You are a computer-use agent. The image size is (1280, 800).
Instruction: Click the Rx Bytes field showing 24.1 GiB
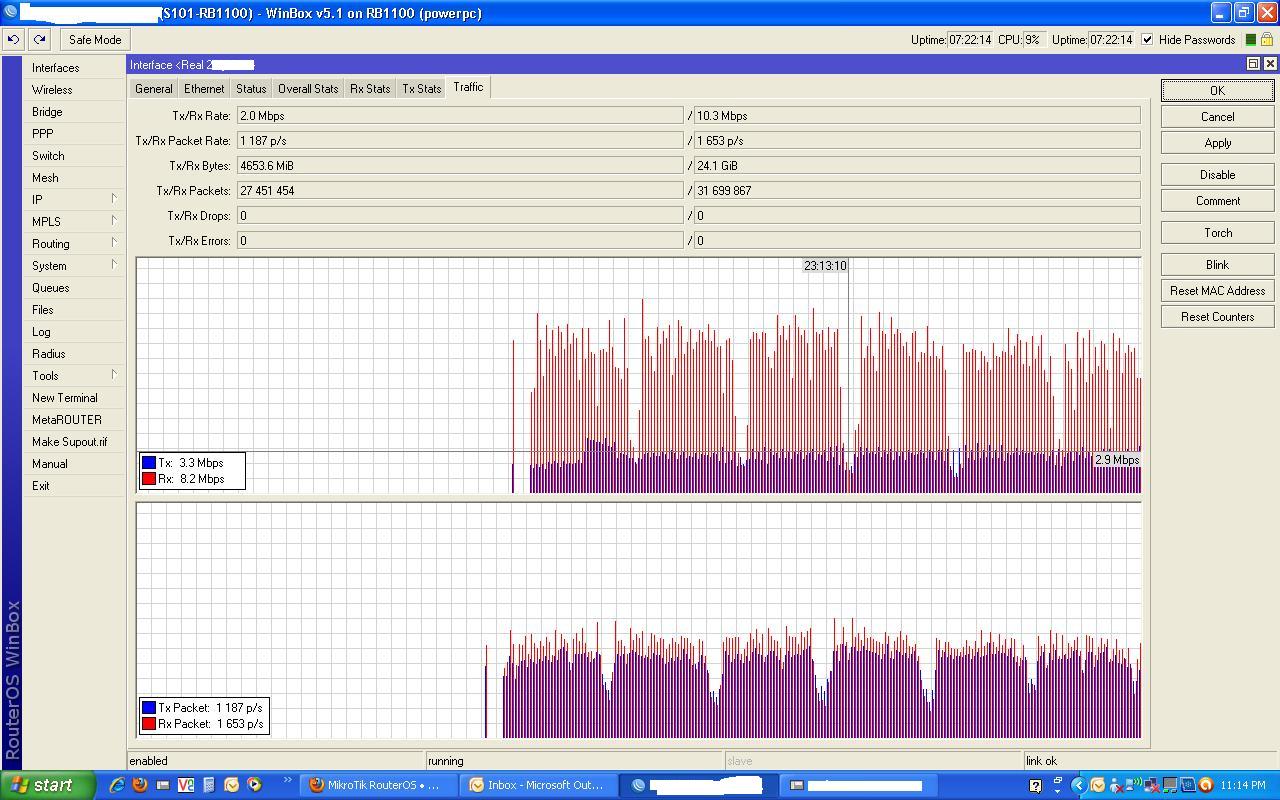click(917, 166)
